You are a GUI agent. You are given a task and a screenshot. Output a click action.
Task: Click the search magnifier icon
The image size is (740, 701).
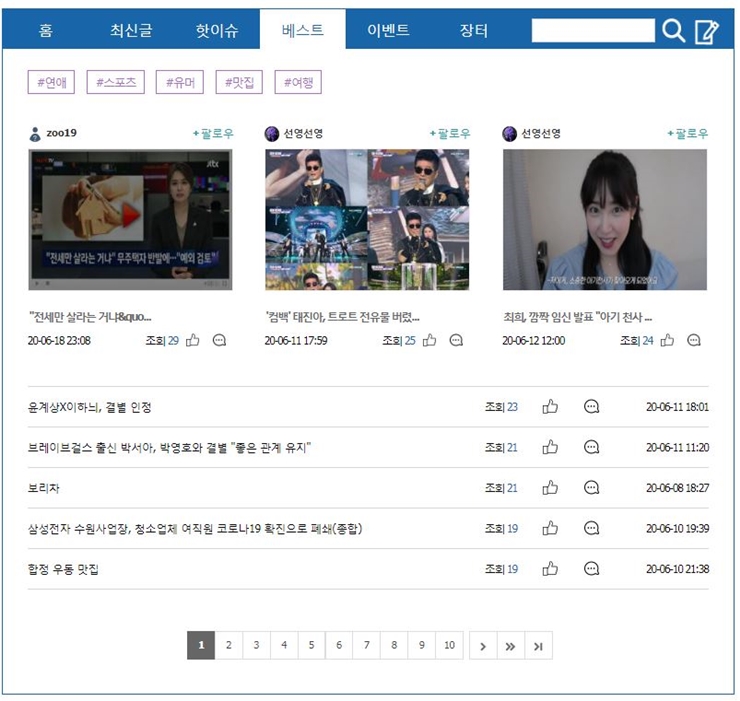pos(674,31)
